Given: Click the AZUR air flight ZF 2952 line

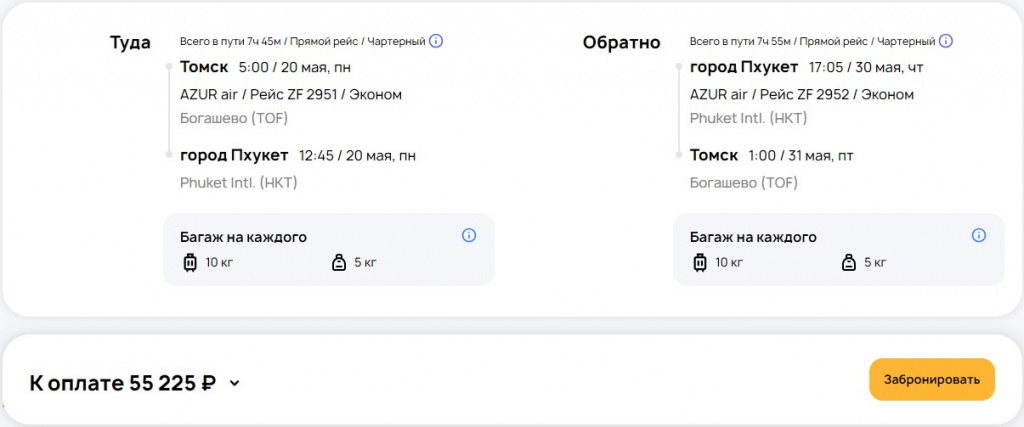Looking at the screenshot, I should pyautogui.click(x=802, y=94).
